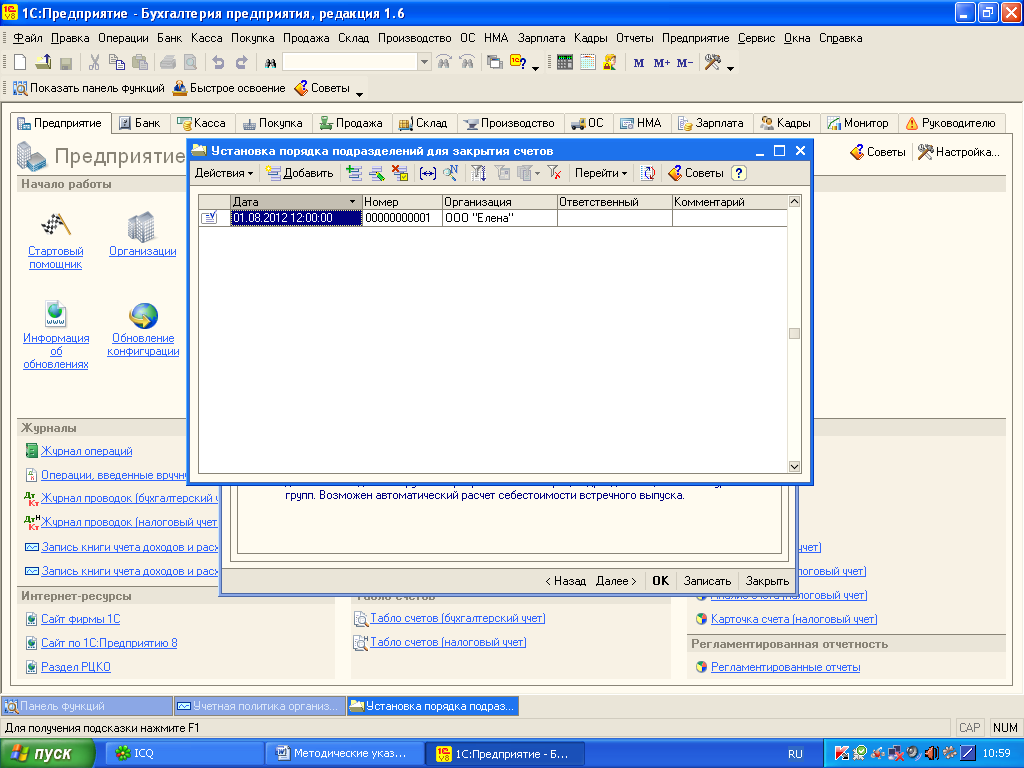Viewport: 1024px width, 768px height.
Task: Click the Paste clipboard icon
Action: coord(140,63)
